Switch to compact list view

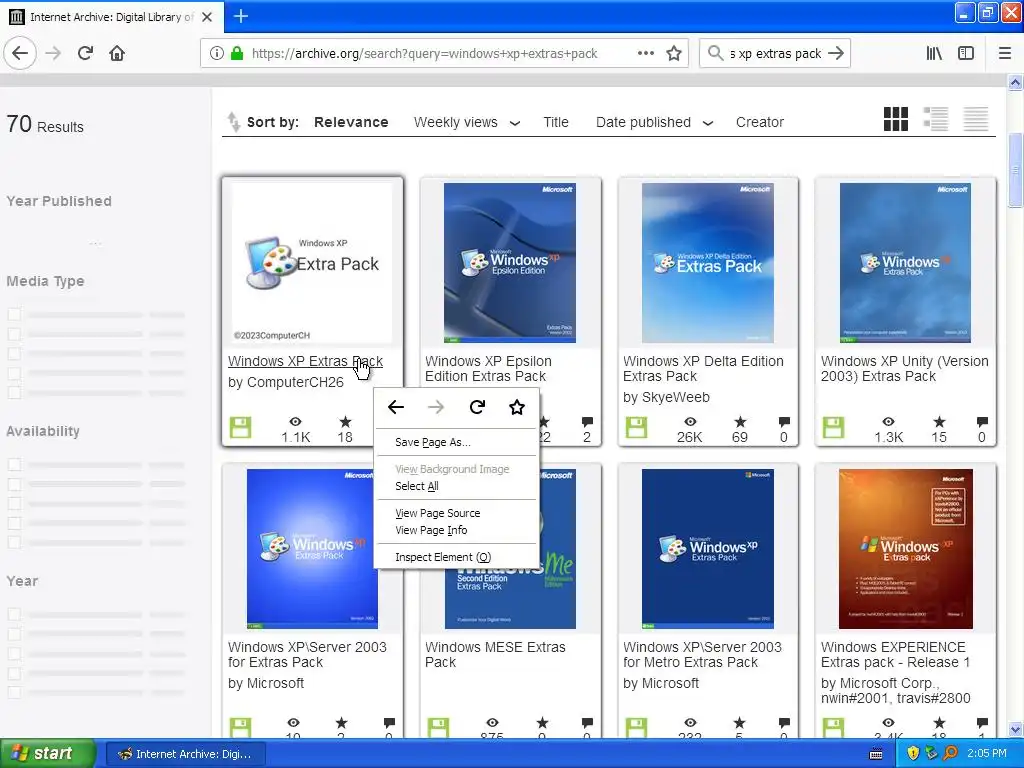976,120
